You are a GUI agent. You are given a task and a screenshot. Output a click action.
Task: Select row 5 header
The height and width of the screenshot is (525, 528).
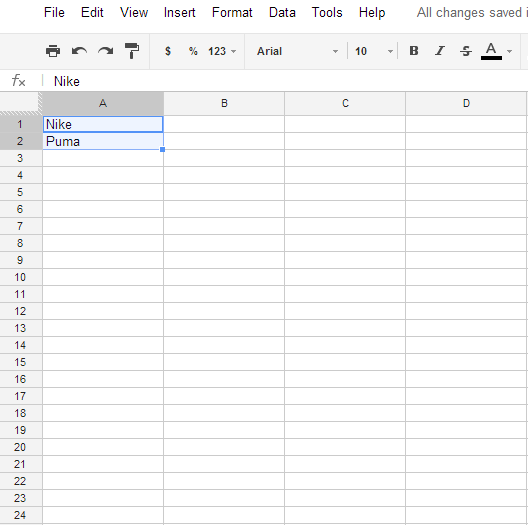coord(21,192)
